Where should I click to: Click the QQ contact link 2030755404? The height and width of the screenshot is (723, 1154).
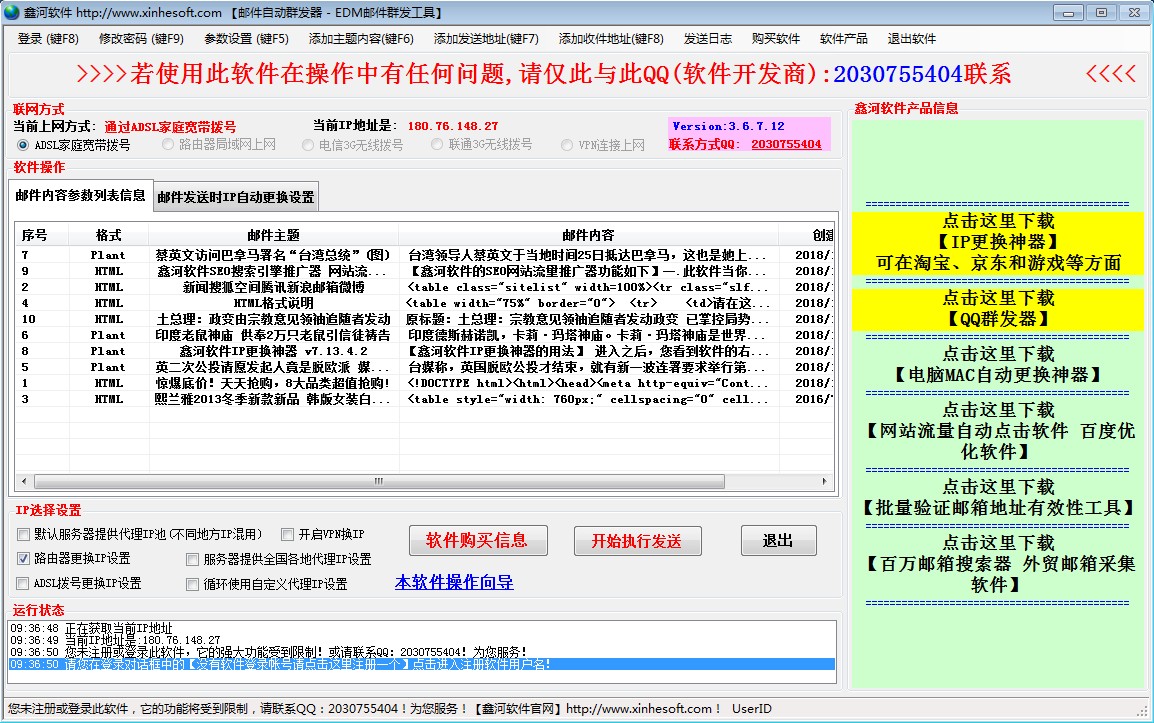coord(786,144)
